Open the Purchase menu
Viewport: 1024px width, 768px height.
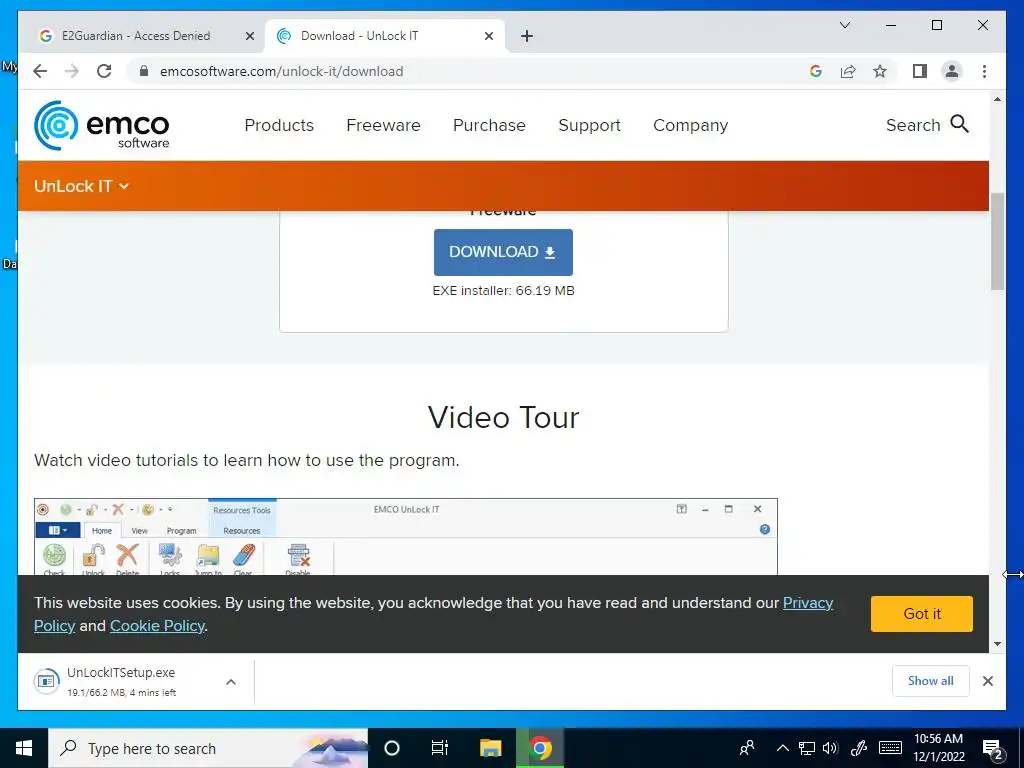coord(489,125)
